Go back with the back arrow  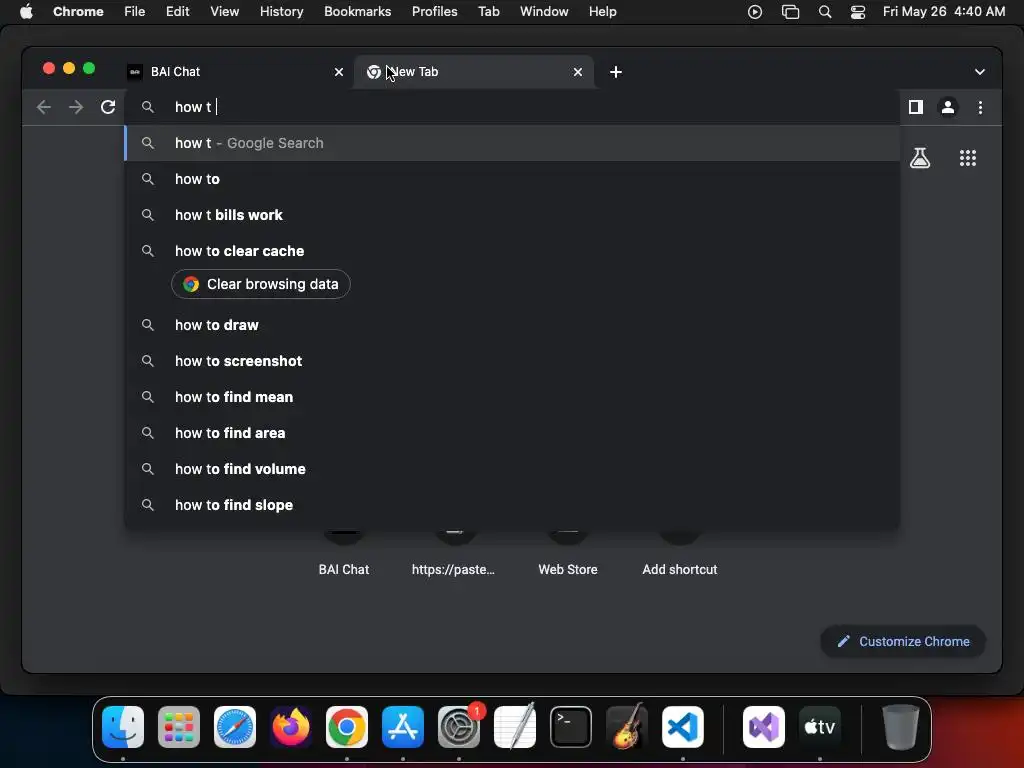point(44,107)
